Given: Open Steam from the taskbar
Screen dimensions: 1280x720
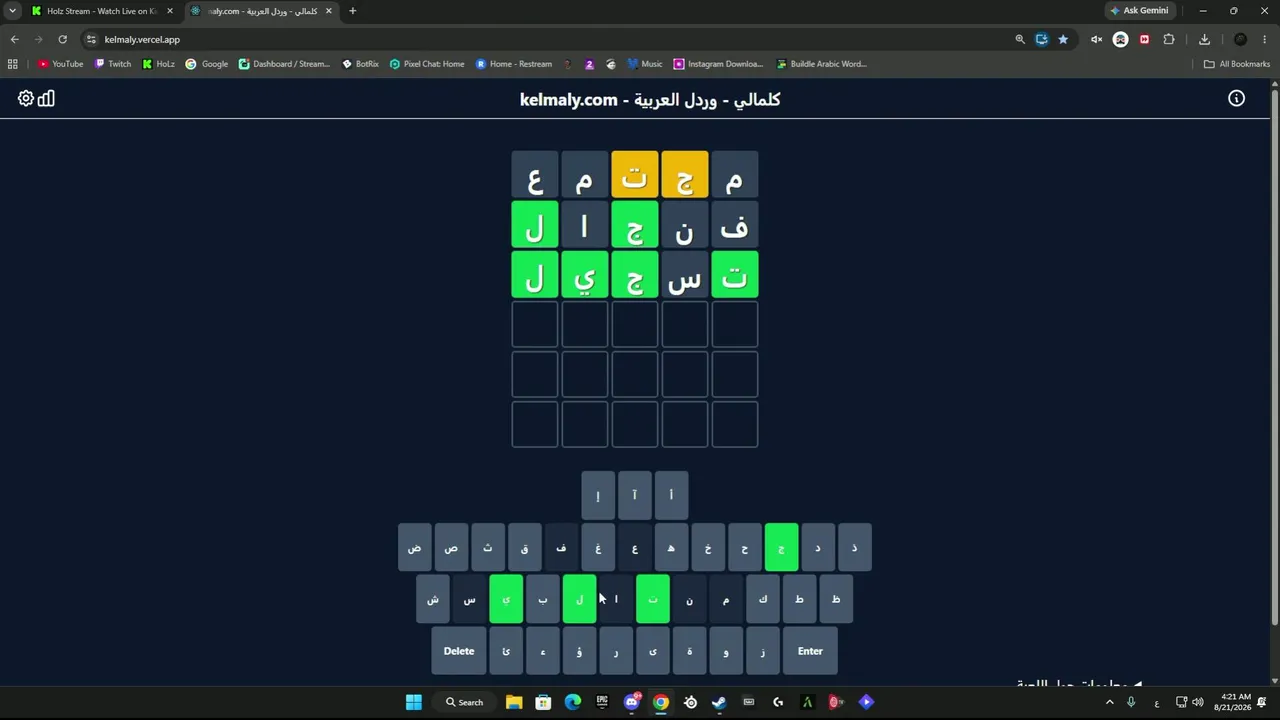Looking at the screenshot, I should [719, 702].
